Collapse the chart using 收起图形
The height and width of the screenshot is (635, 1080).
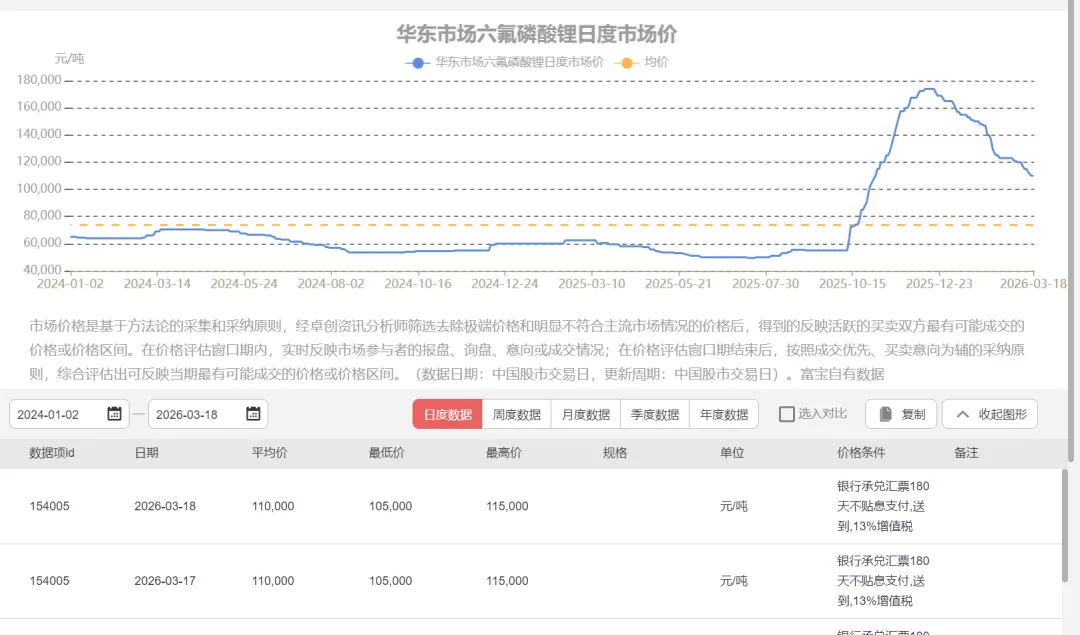pyautogui.click(x=989, y=413)
